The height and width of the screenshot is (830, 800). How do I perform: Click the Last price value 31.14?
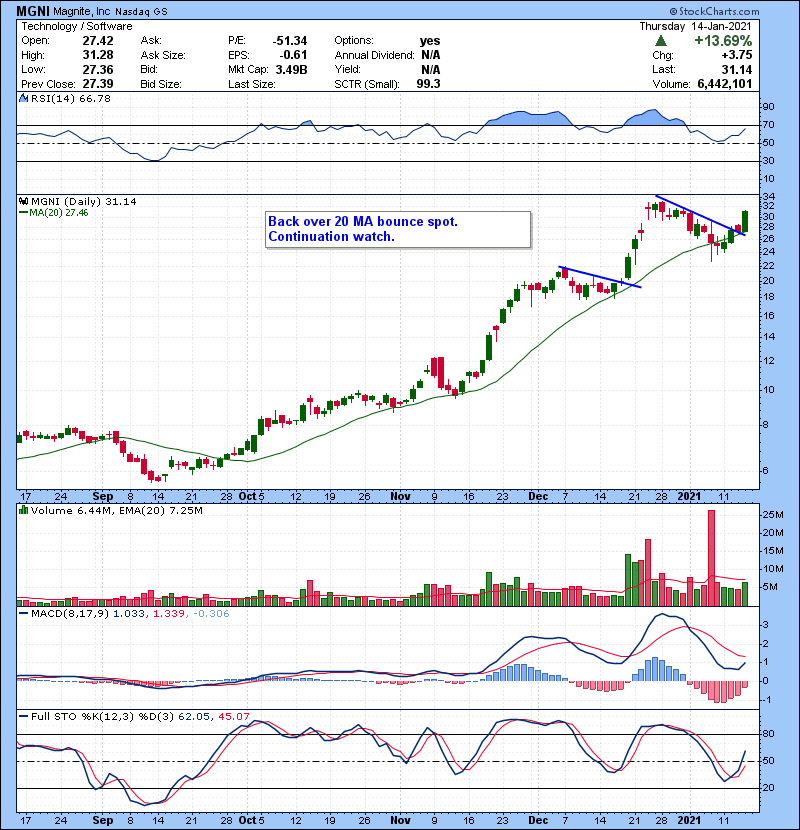[x=736, y=69]
